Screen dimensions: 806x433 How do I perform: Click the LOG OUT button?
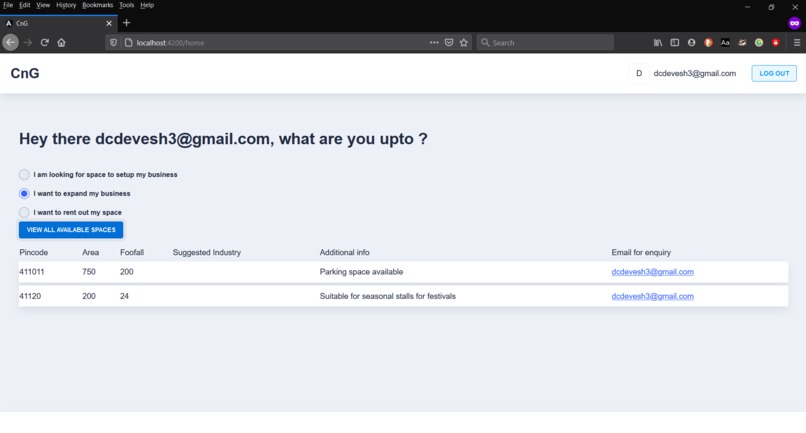(x=774, y=74)
